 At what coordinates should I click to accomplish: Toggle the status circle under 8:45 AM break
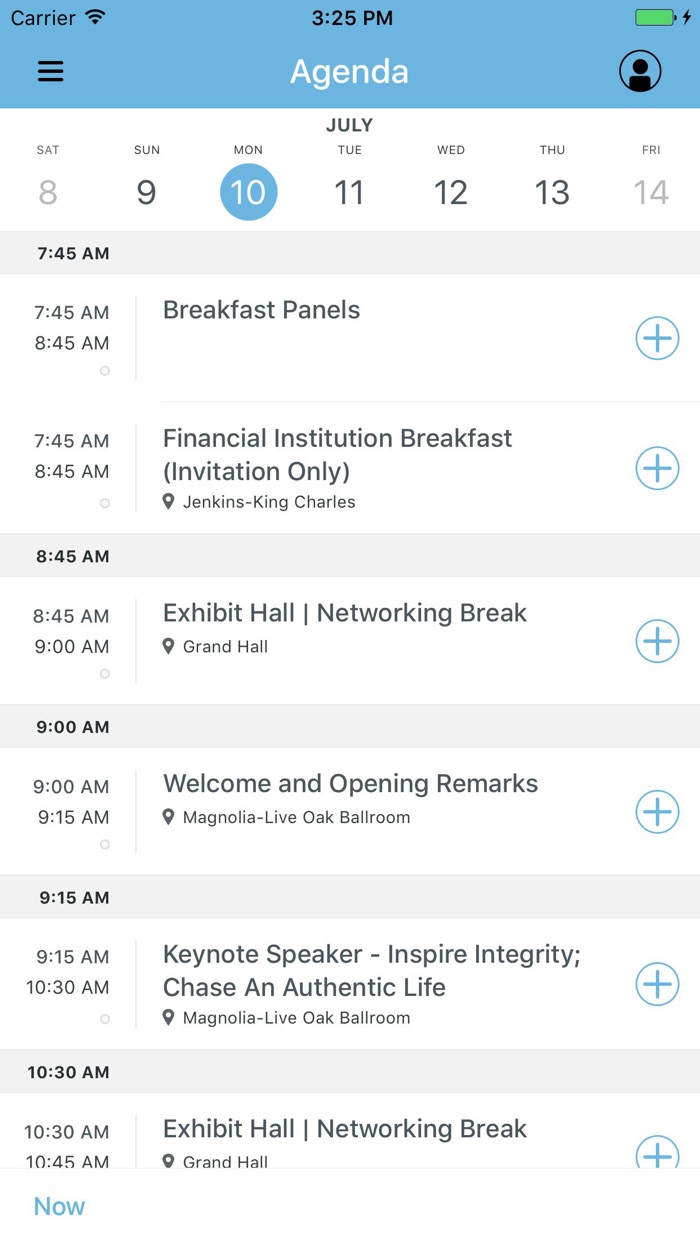(x=104, y=674)
